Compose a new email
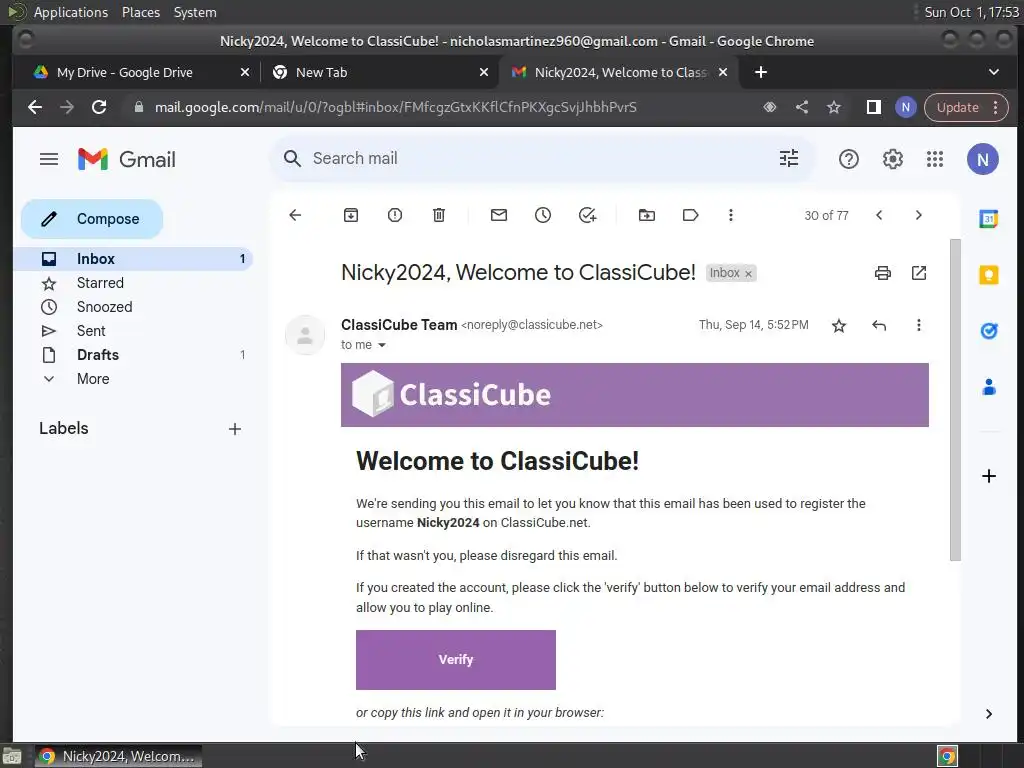Image resolution: width=1024 pixels, height=768 pixels. (92, 219)
